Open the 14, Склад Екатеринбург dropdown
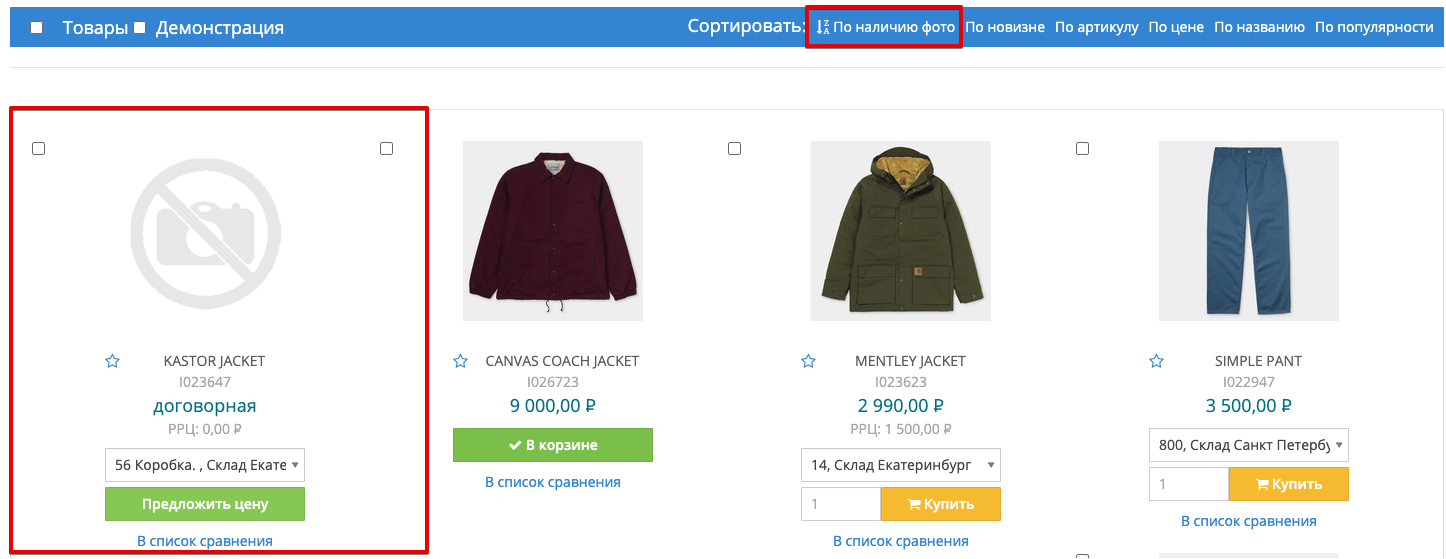 point(900,465)
